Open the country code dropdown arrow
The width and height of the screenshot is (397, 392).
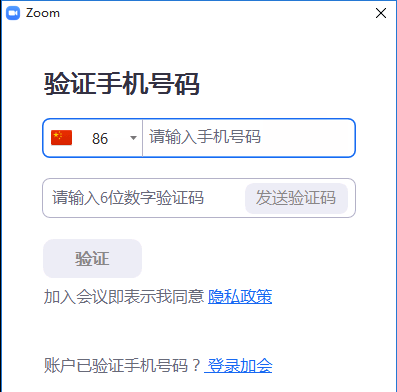pyautogui.click(x=133, y=138)
